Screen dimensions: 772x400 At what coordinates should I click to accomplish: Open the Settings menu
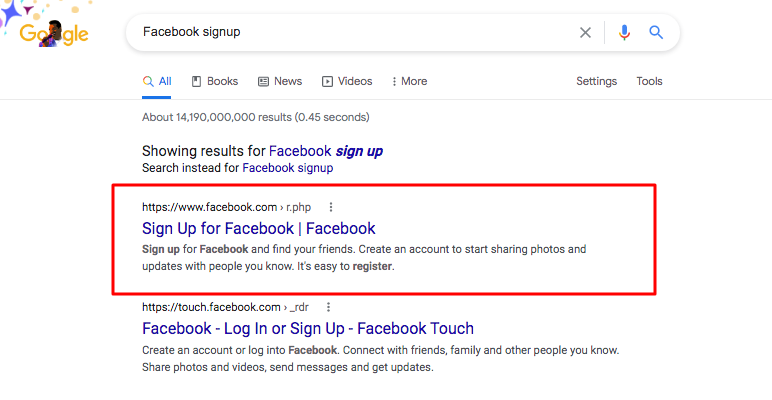(x=596, y=81)
